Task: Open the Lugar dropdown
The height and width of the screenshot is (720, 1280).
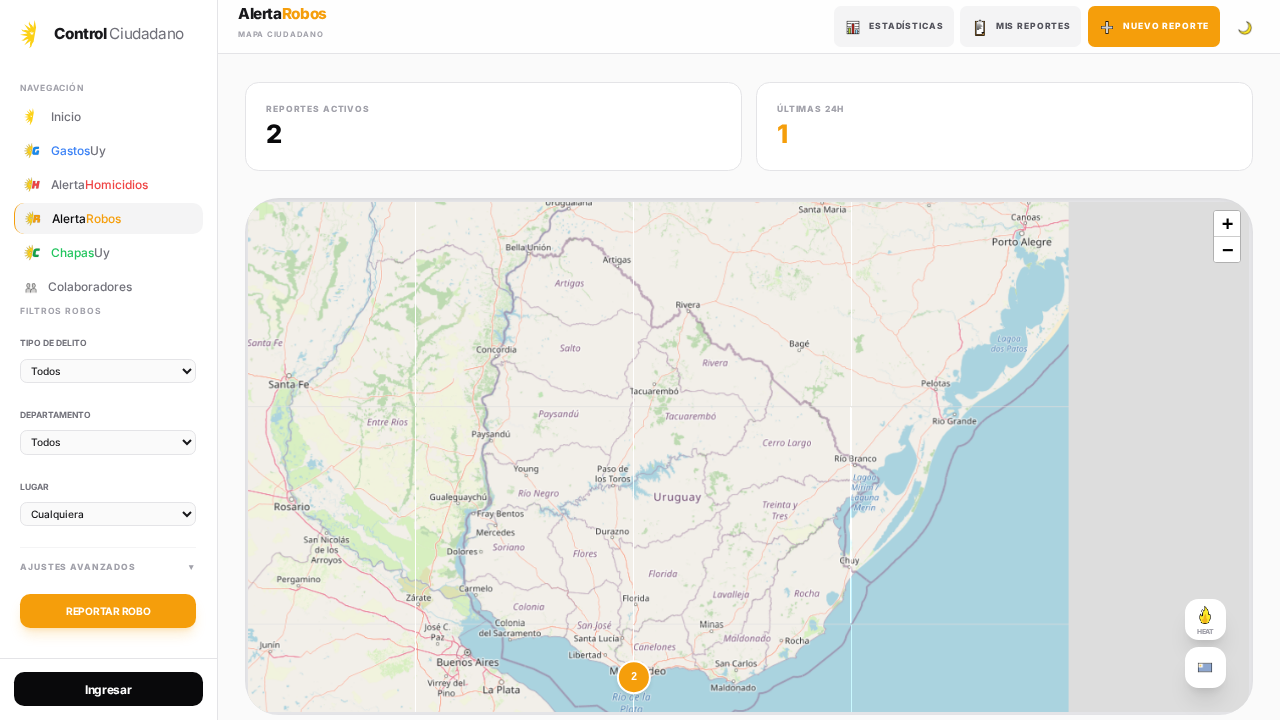Action: (108, 514)
